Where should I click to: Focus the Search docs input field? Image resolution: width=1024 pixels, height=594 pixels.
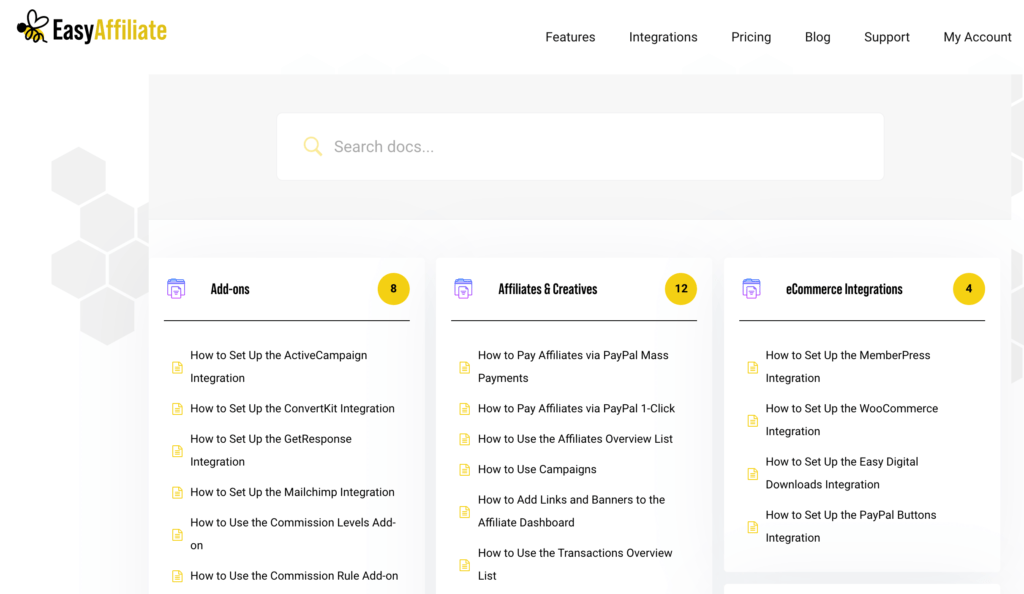point(600,147)
